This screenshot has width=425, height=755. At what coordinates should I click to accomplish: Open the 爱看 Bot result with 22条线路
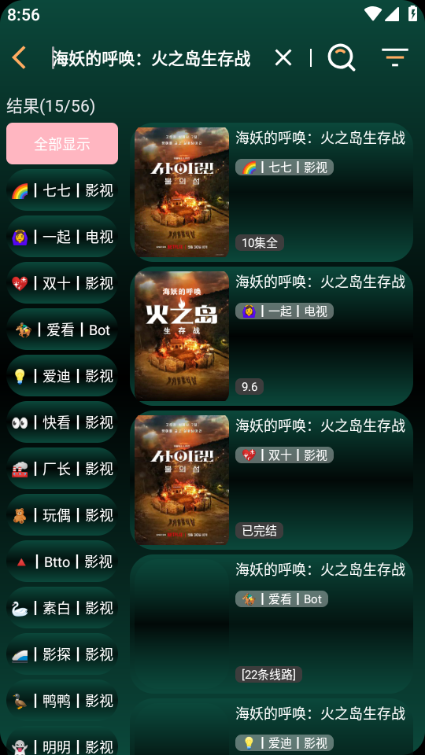pyautogui.click(x=271, y=624)
